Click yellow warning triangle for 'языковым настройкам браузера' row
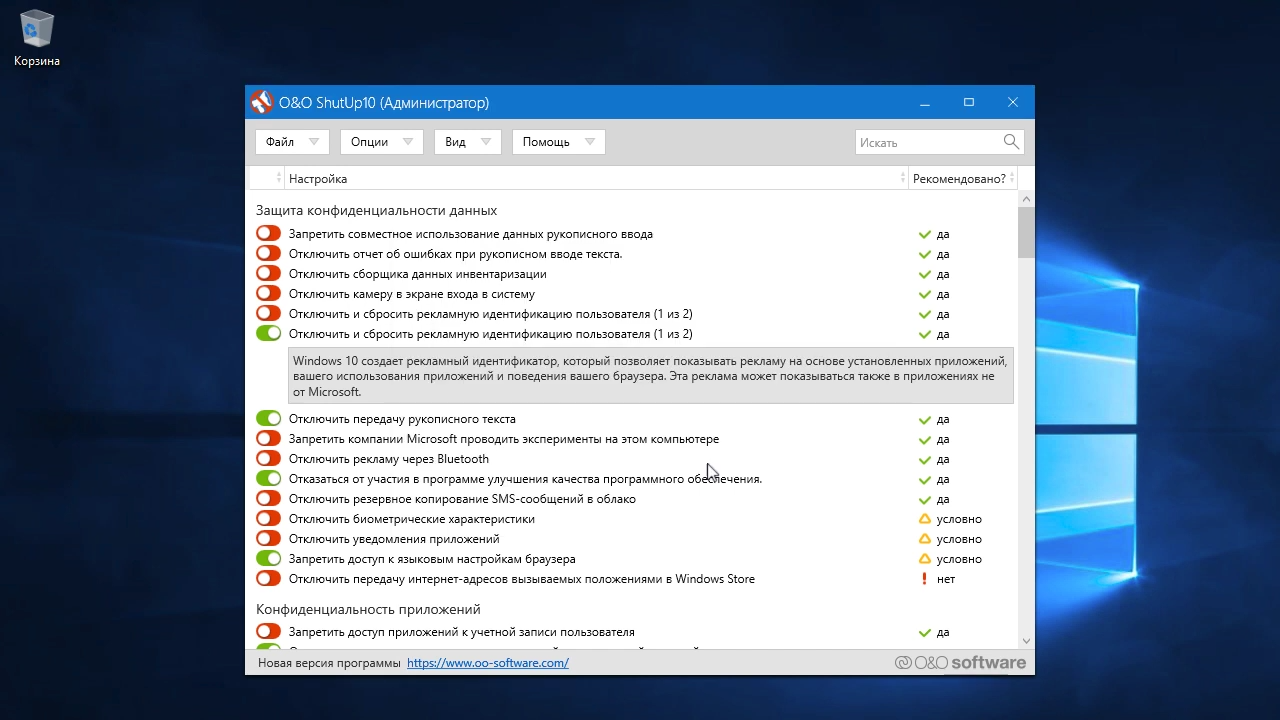Screen dimensions: 1280x720 [x=925, y=559]
